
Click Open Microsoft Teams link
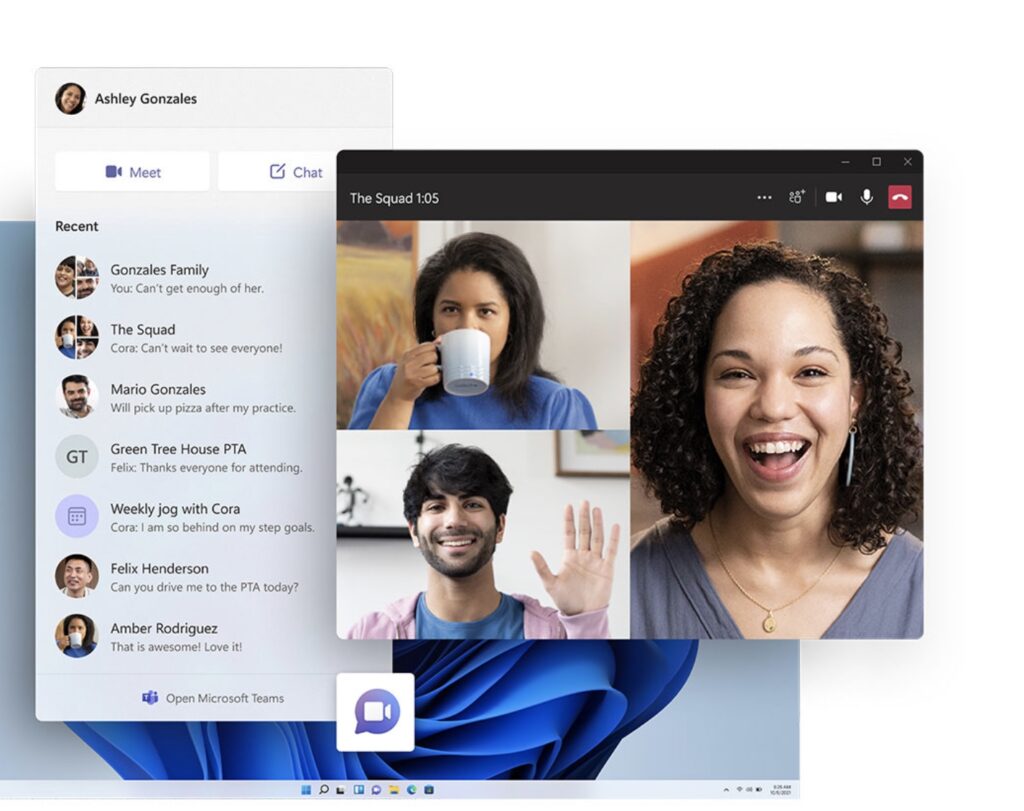(213, 698)
